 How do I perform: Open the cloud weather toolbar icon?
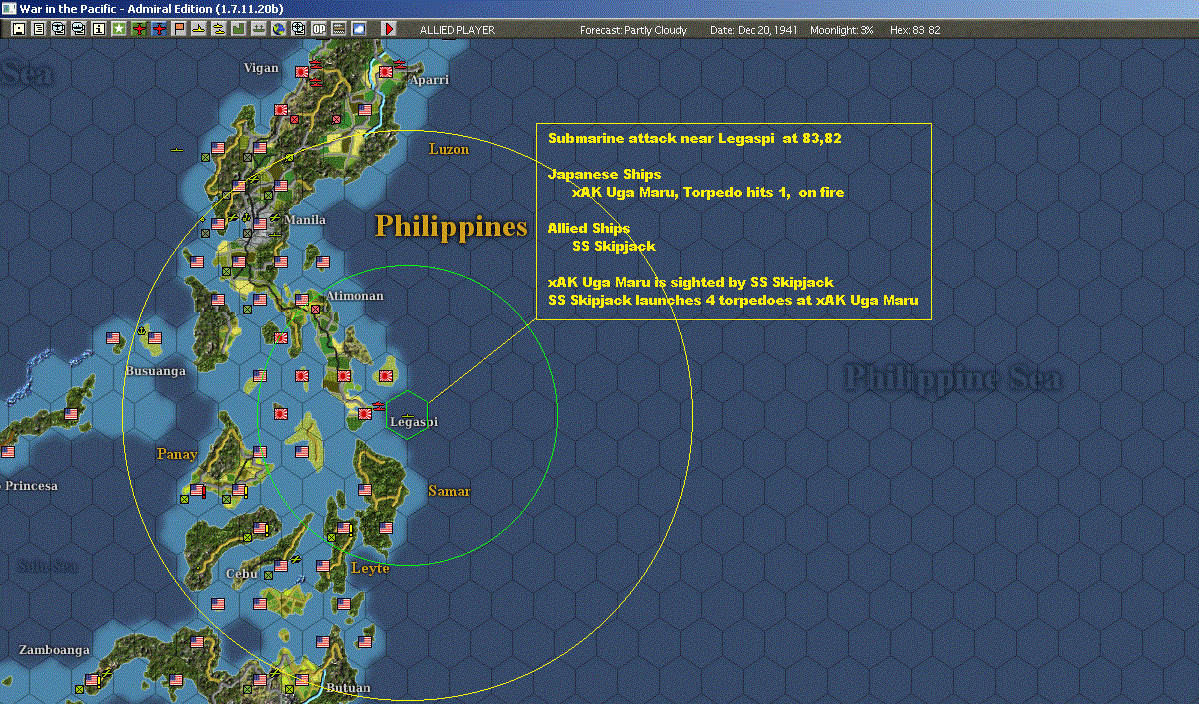click(359, 29)
